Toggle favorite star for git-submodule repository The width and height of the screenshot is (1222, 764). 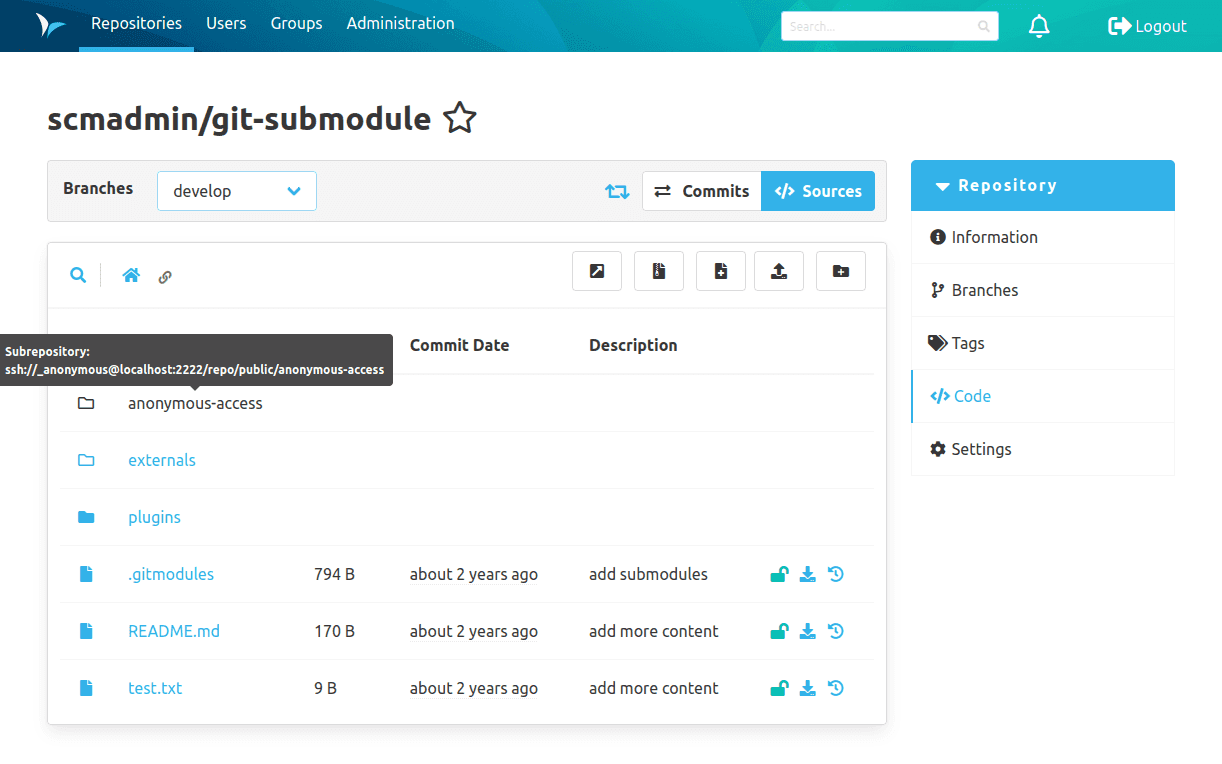(459, 118)
